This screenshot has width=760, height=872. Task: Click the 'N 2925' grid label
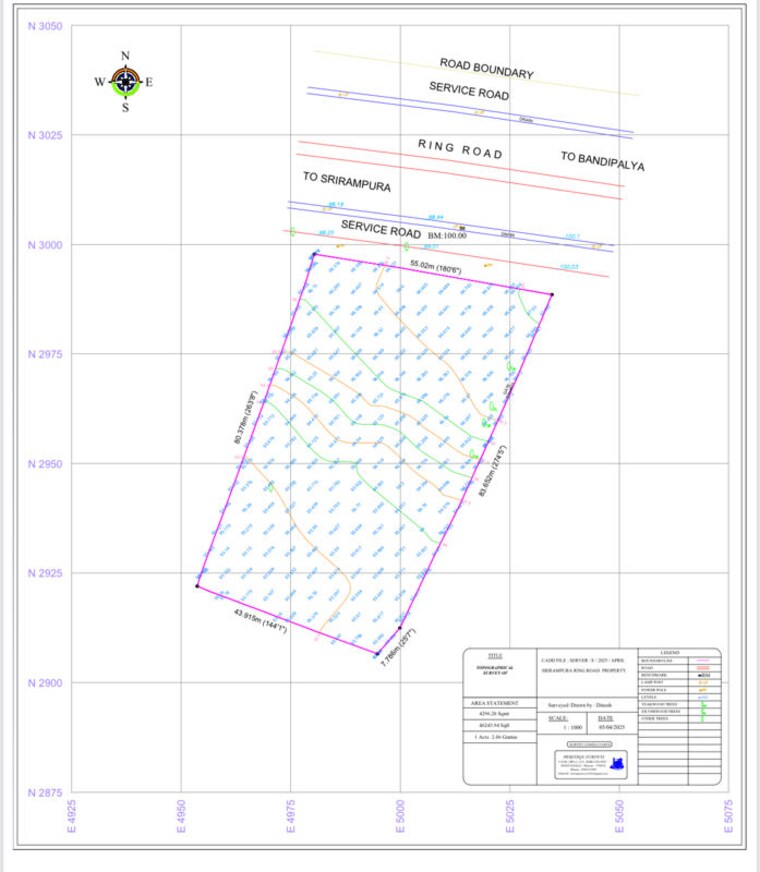tap(45, 573)
